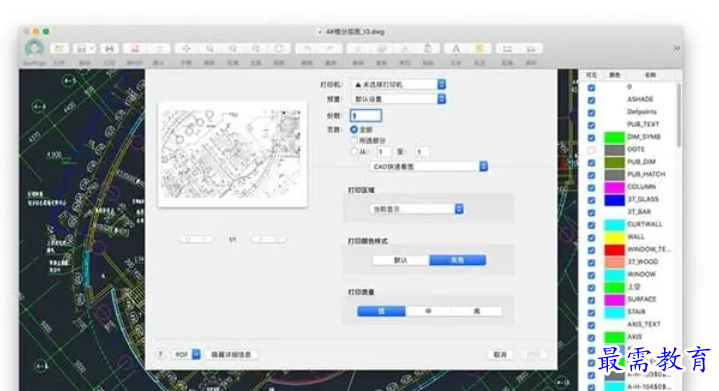
Task: Click green DIM_SYMB color swatch
Action: (614, 137)
